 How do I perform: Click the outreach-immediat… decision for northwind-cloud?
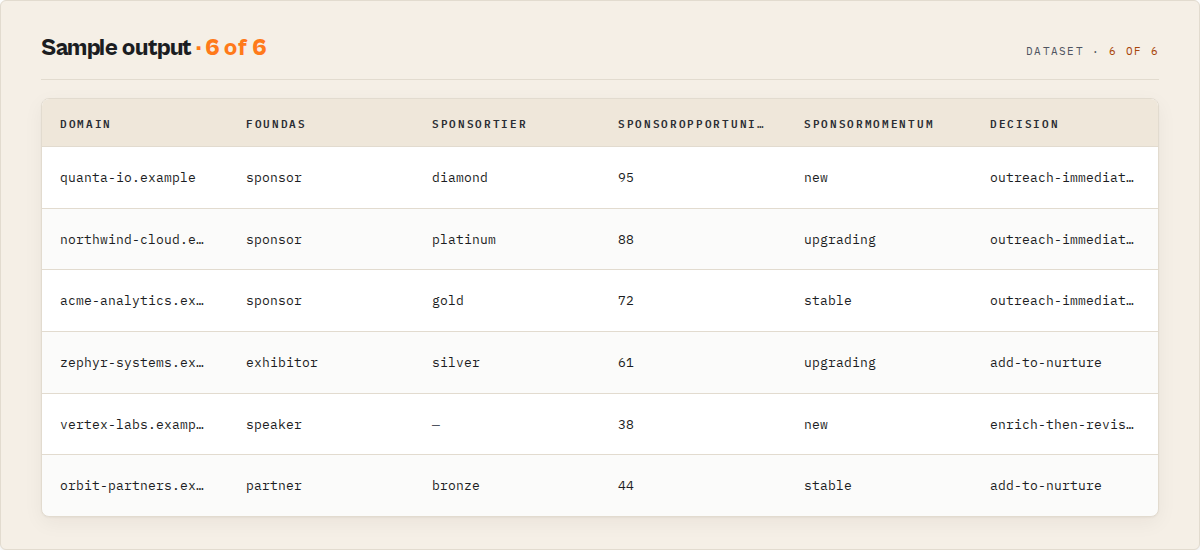(x=1062, y=240)
